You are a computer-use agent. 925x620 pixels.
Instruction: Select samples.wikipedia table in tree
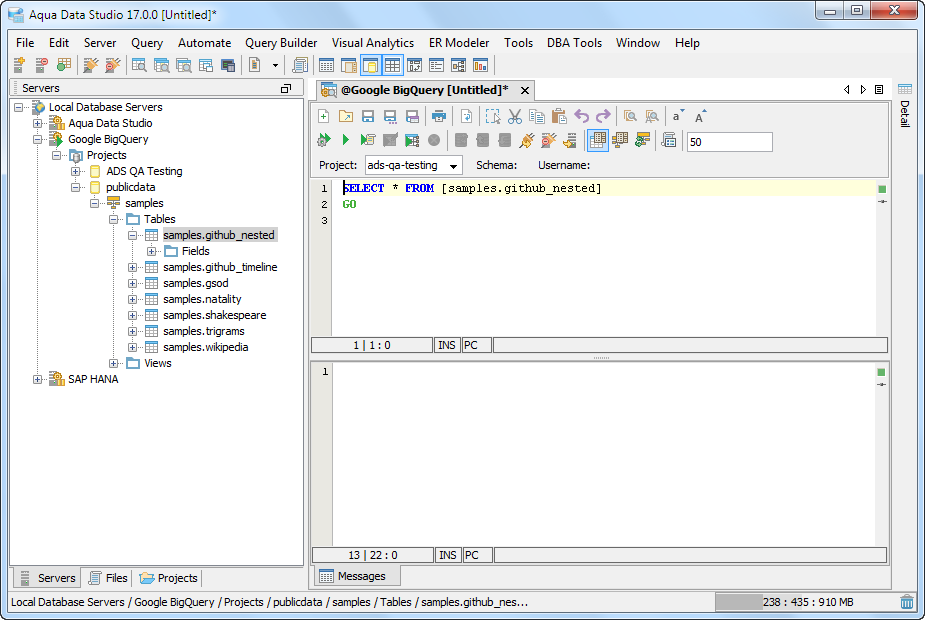[205, 347]
